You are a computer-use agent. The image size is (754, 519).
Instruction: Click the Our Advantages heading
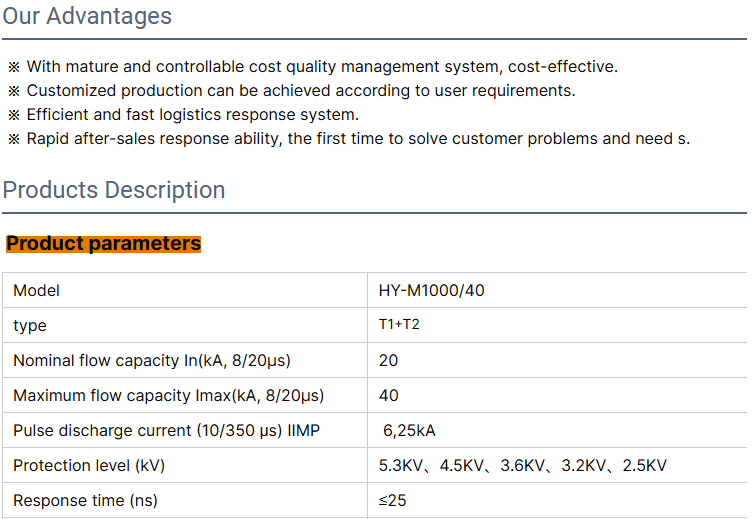pyautogui.click(x=87, y=16)
